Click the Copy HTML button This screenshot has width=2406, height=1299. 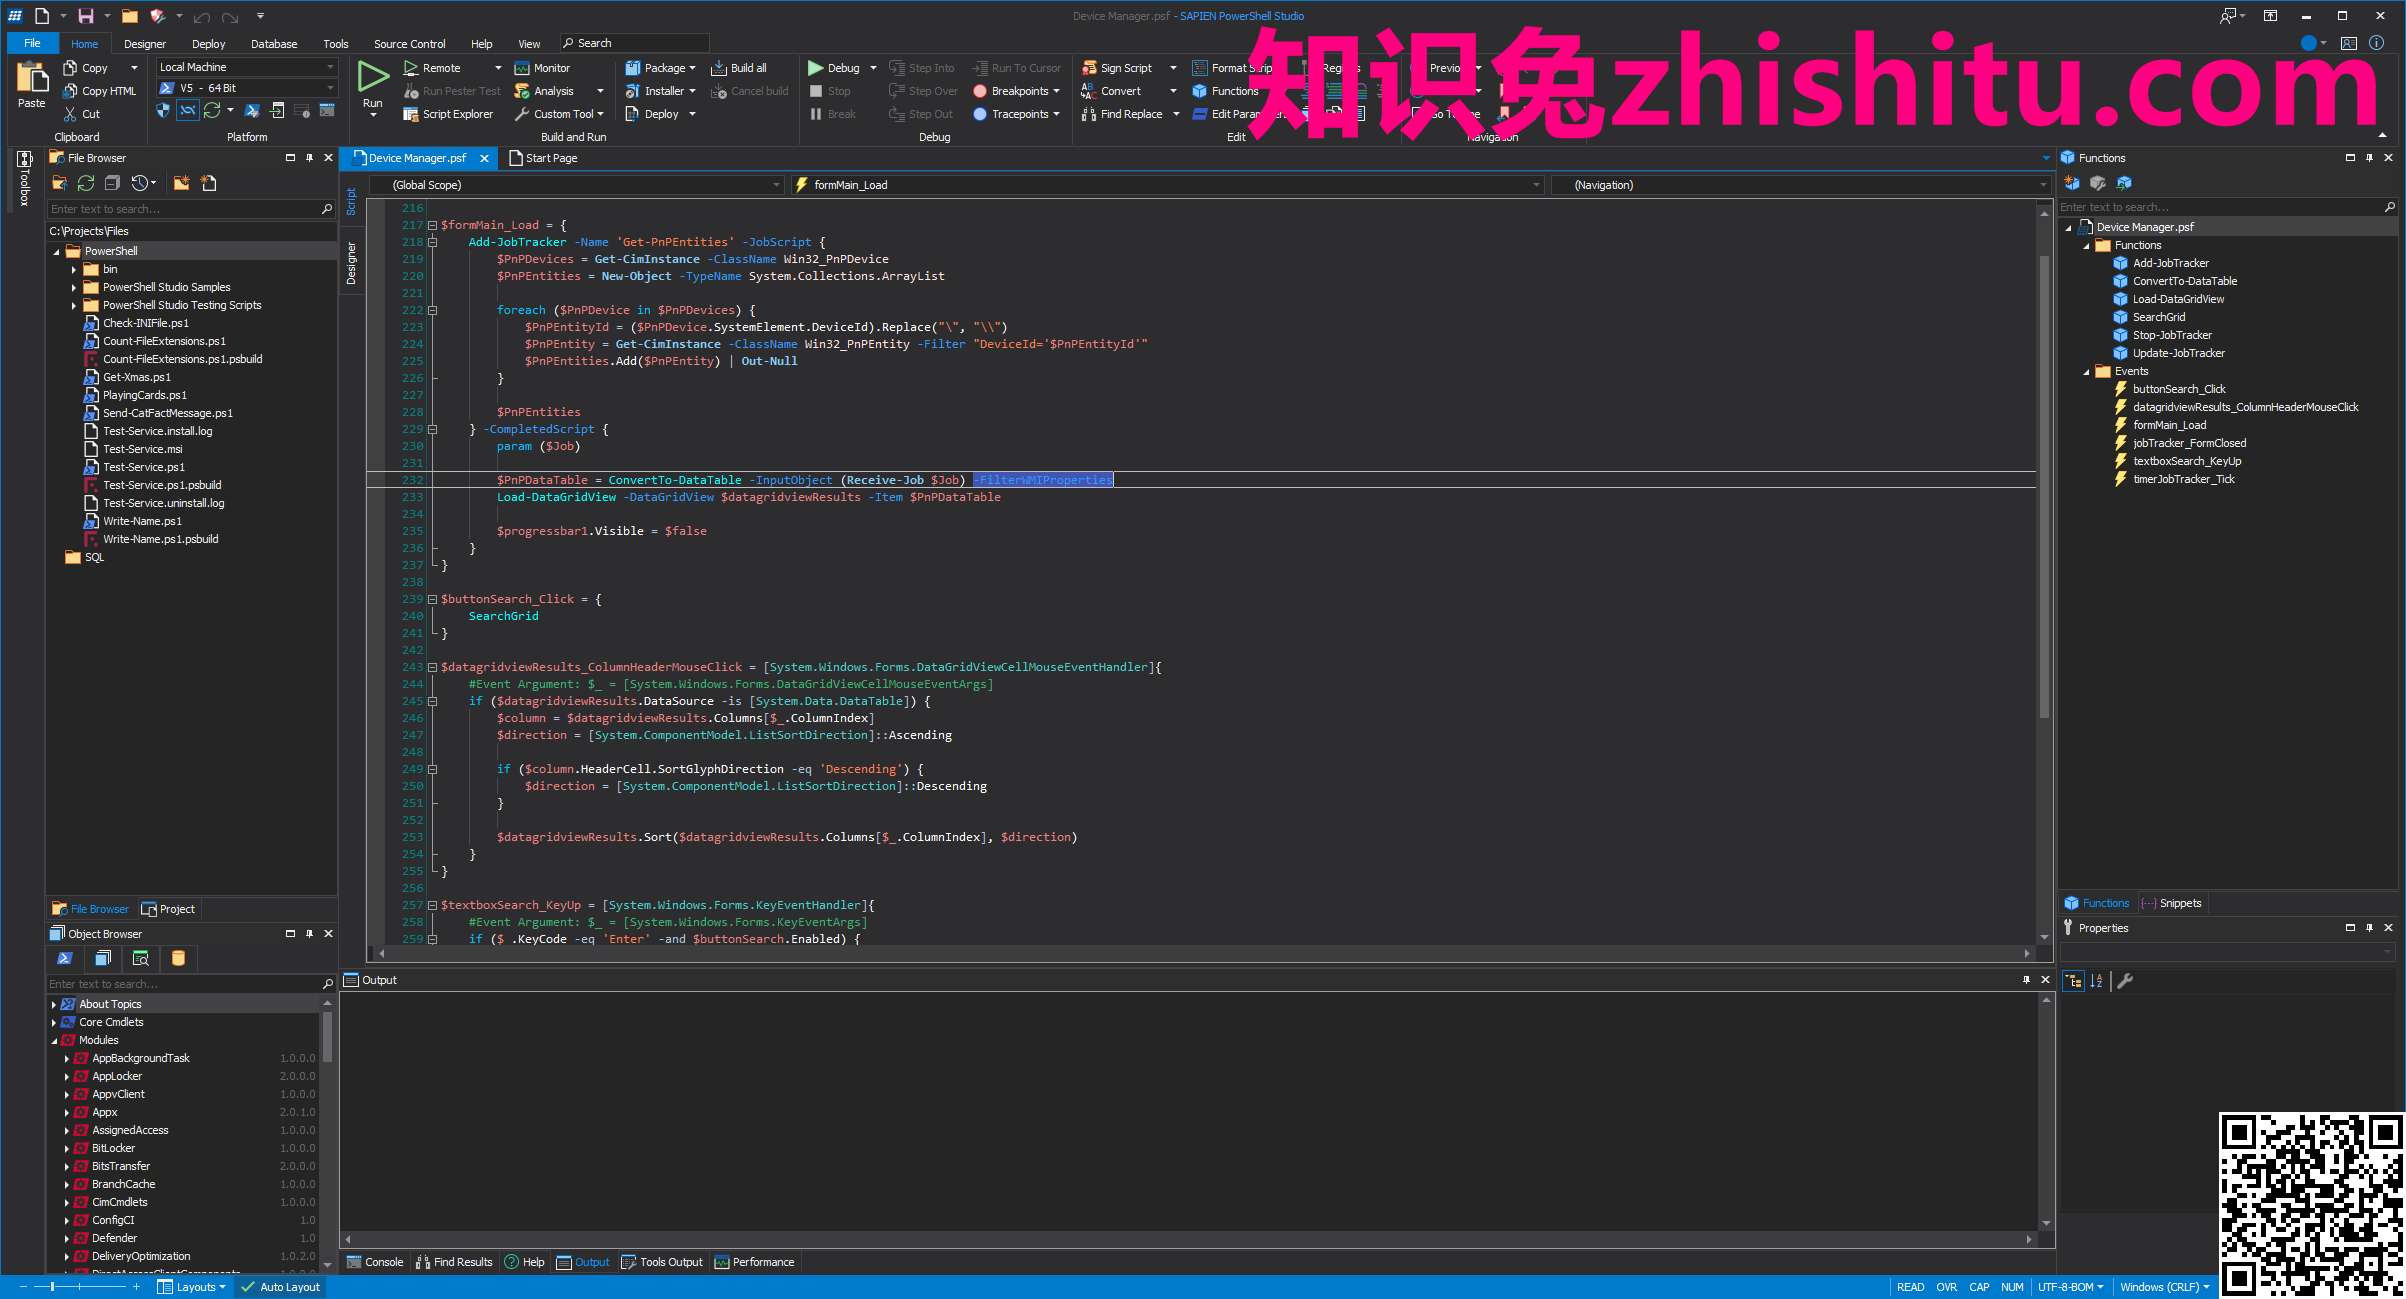100,91
